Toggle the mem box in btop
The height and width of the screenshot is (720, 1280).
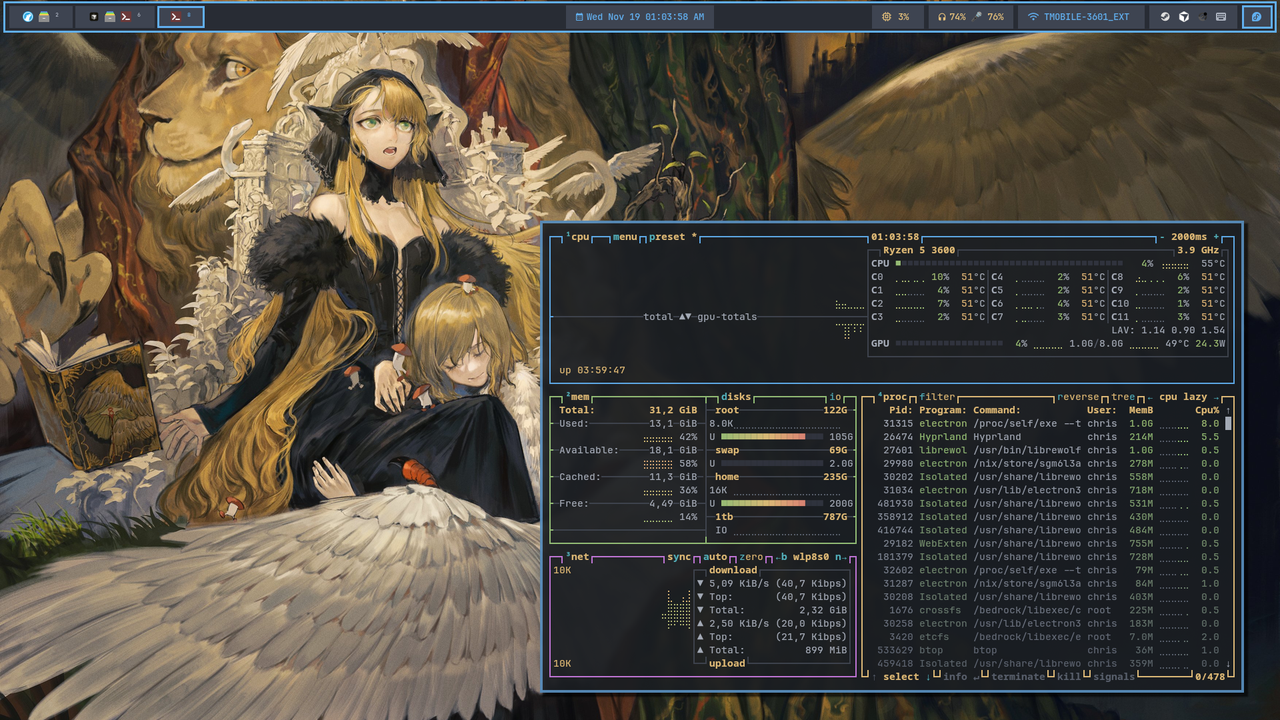[x=579, y=397]
